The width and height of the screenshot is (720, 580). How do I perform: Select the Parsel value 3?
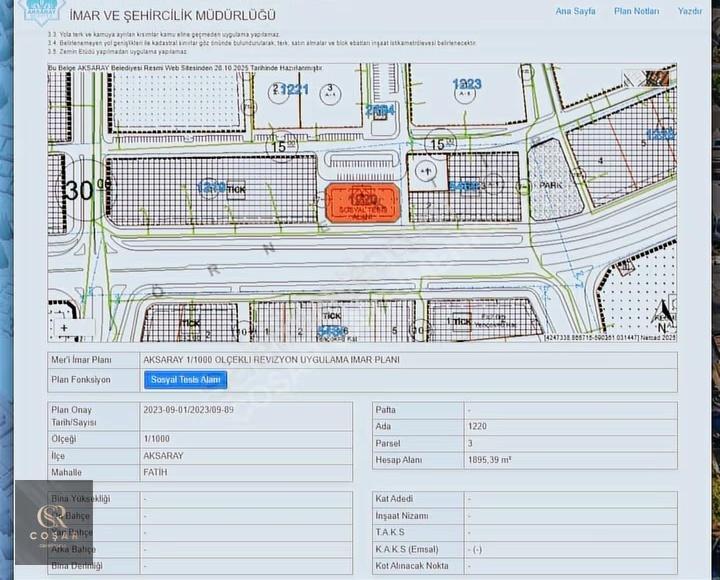(x=470, y=444)
